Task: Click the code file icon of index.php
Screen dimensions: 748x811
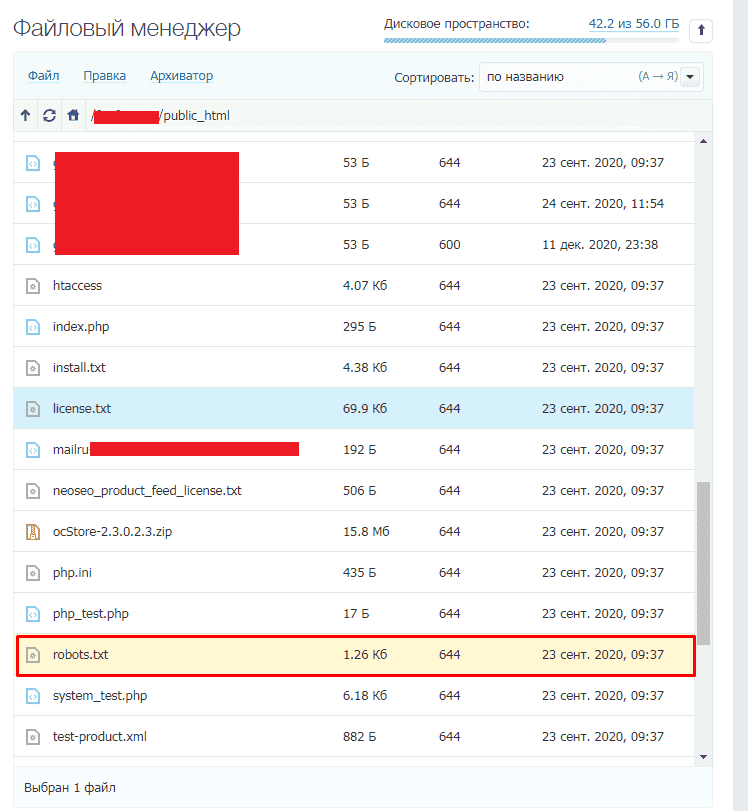Action: pos(33,326)
